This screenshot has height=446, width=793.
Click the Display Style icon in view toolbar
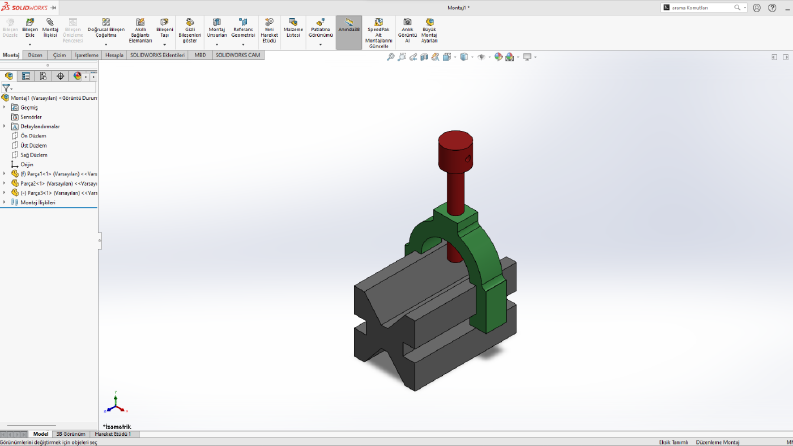click(464, 57)
